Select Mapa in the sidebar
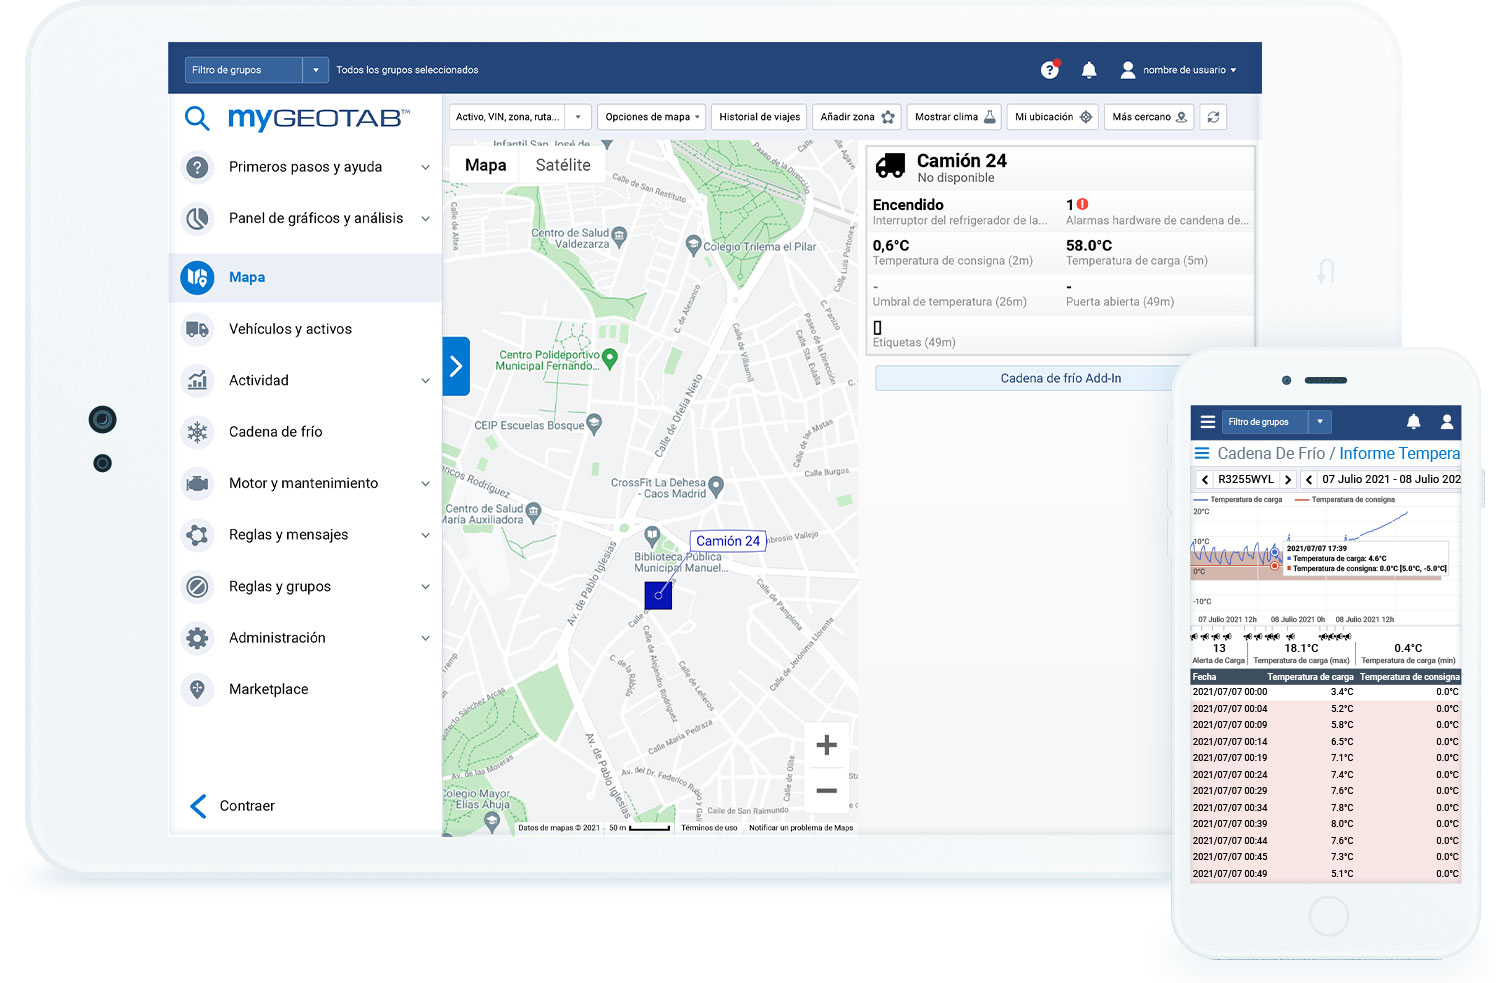Screen dimensions: 1496x983 [x=306, y=277]
